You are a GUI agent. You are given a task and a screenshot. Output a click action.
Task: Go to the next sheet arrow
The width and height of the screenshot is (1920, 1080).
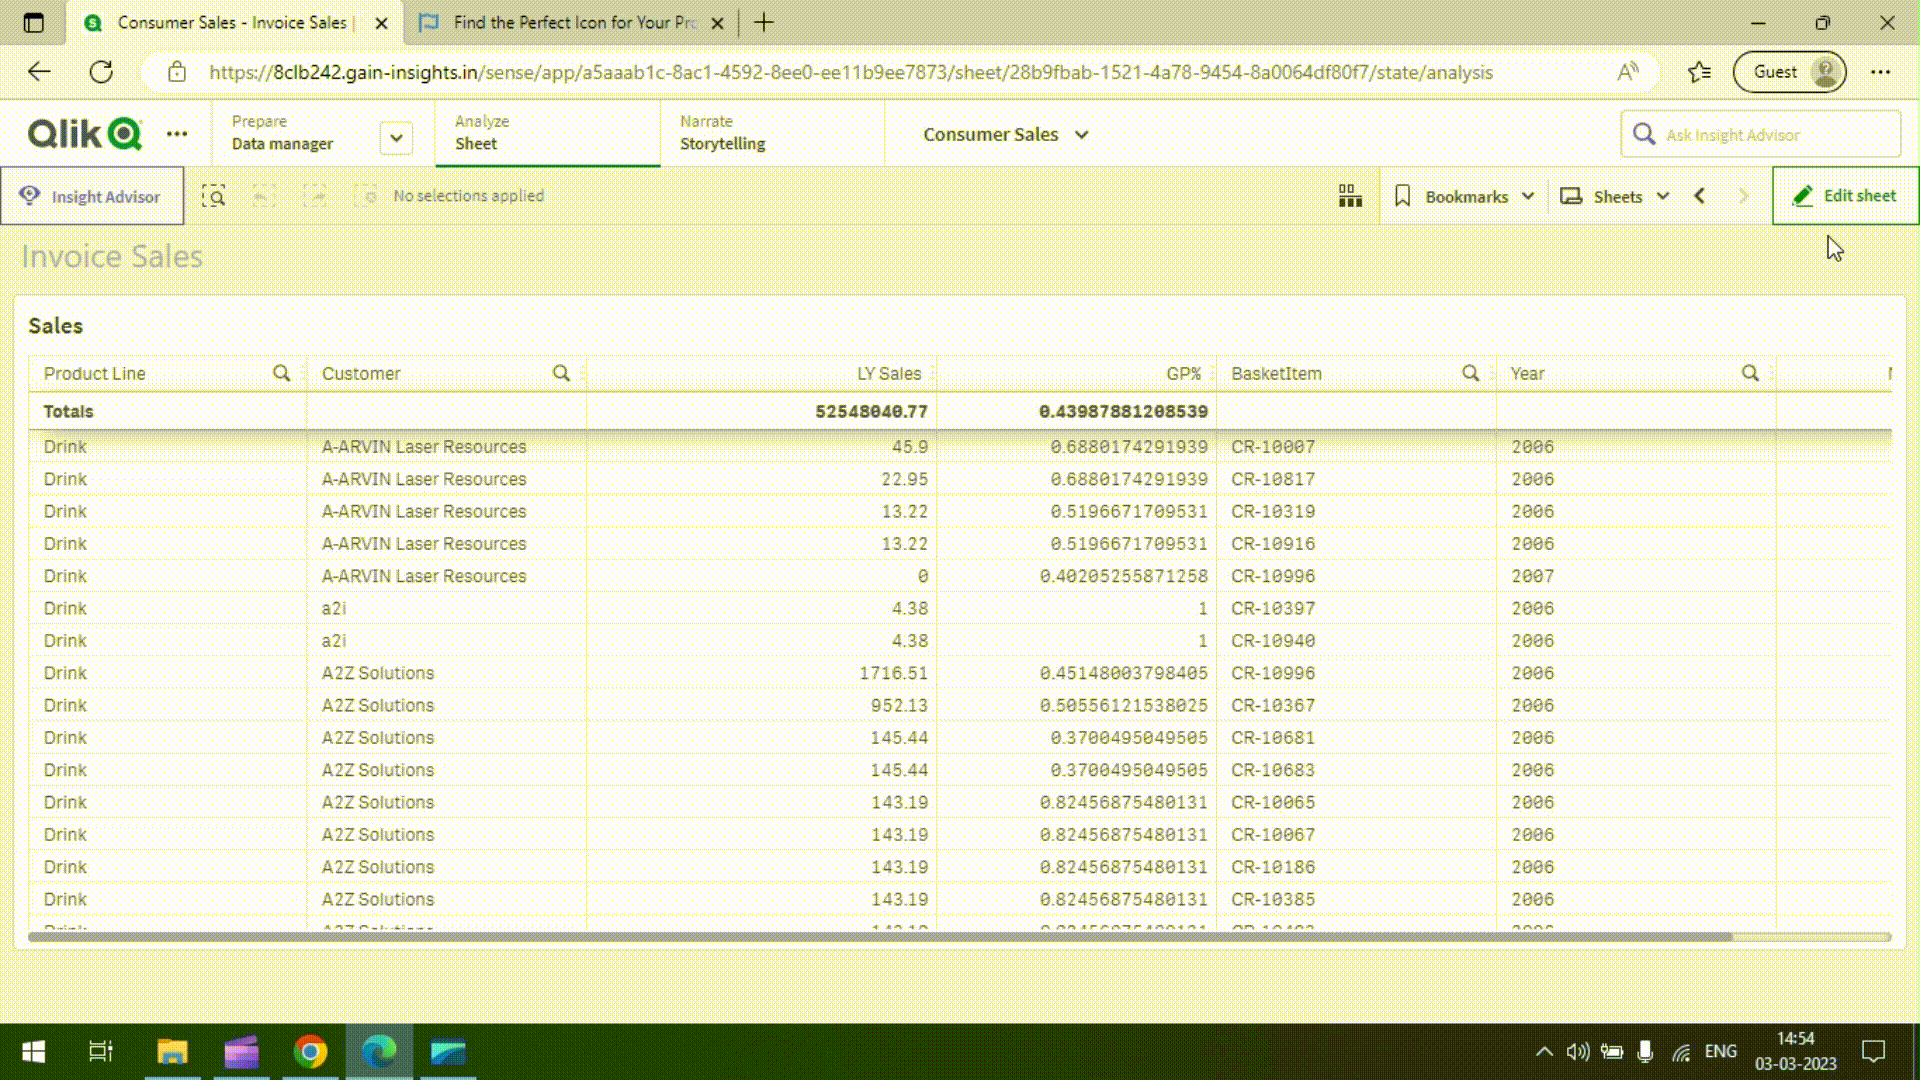point(1744,196)
